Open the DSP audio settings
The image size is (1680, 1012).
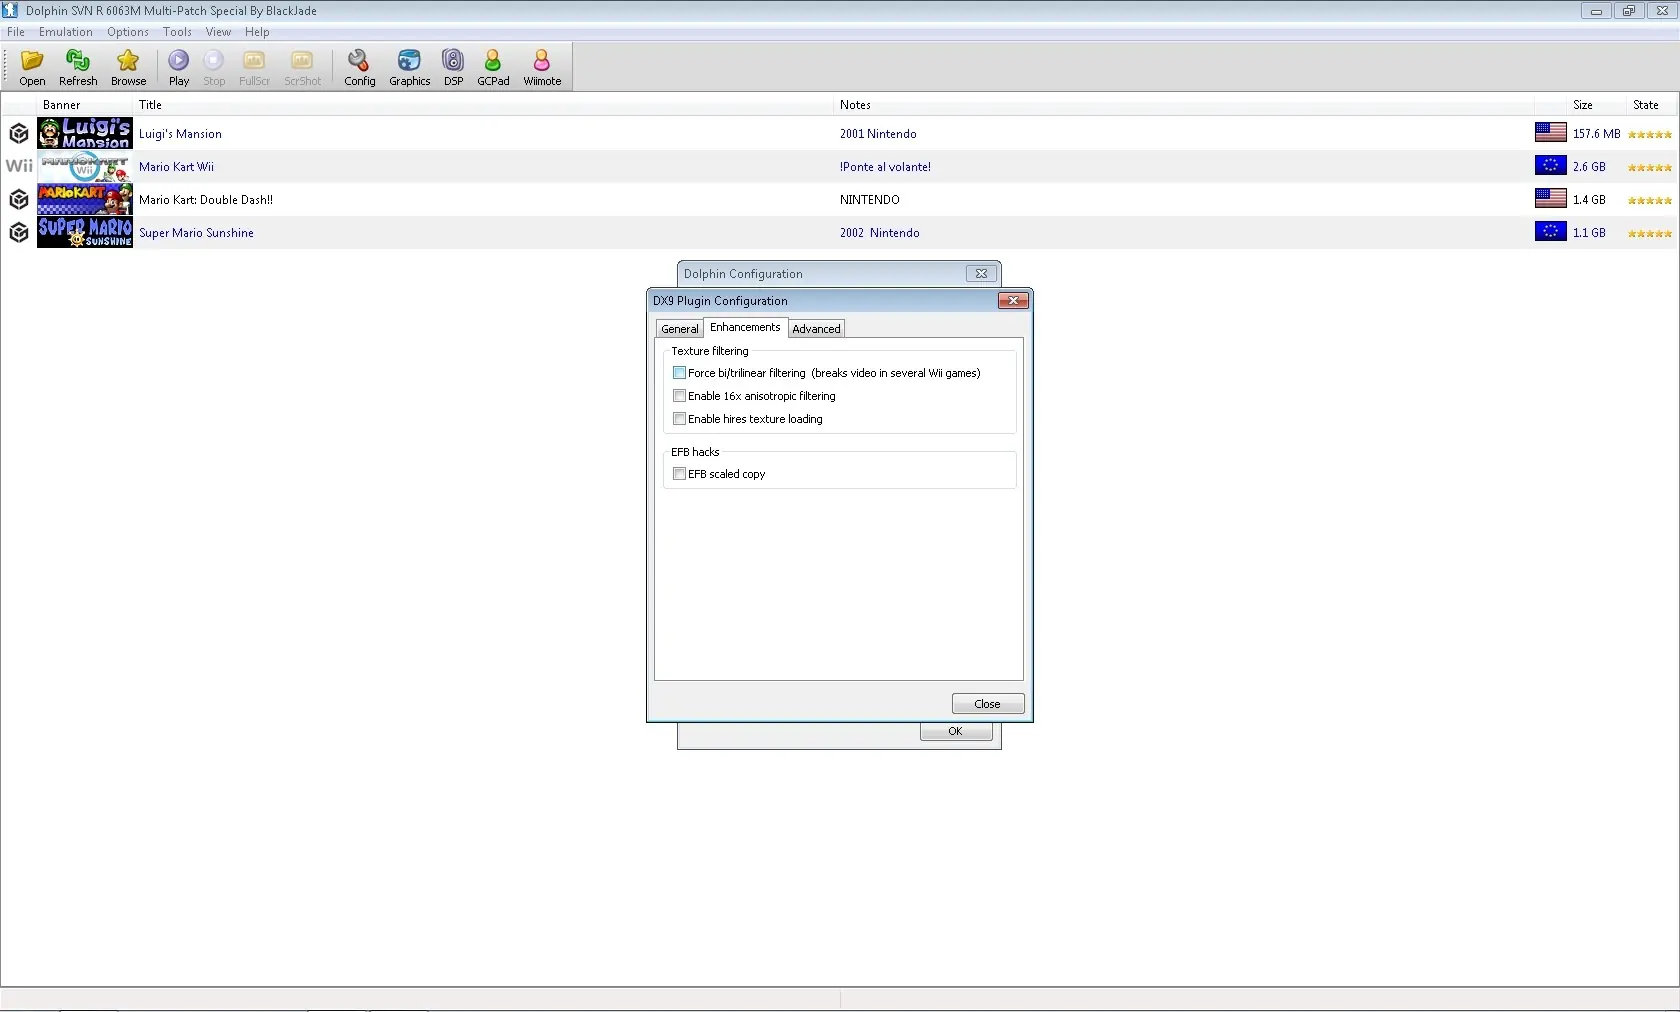pos(453,67)
